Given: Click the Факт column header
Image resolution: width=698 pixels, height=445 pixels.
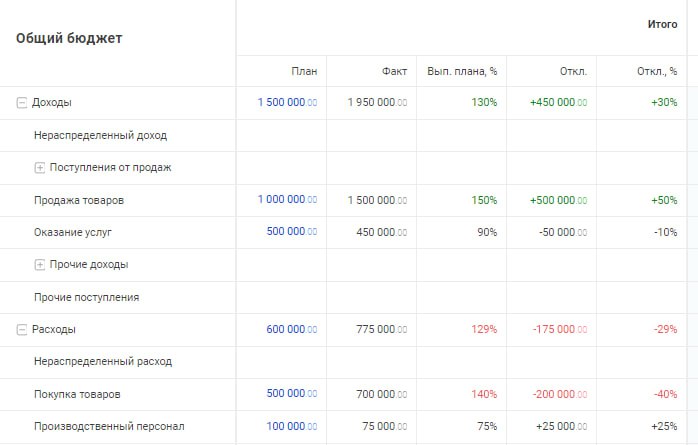Looking at the screenshot, I should pos(394,71).
